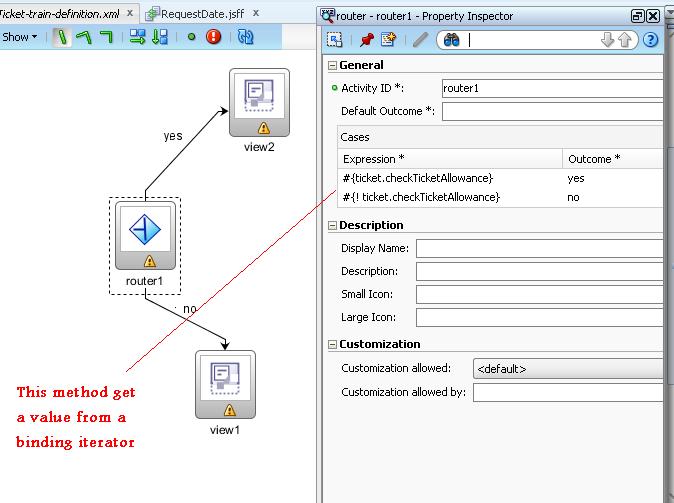
Task: Click the Activity ID input field
Action: pyautogui.click(x=552, y=88)
